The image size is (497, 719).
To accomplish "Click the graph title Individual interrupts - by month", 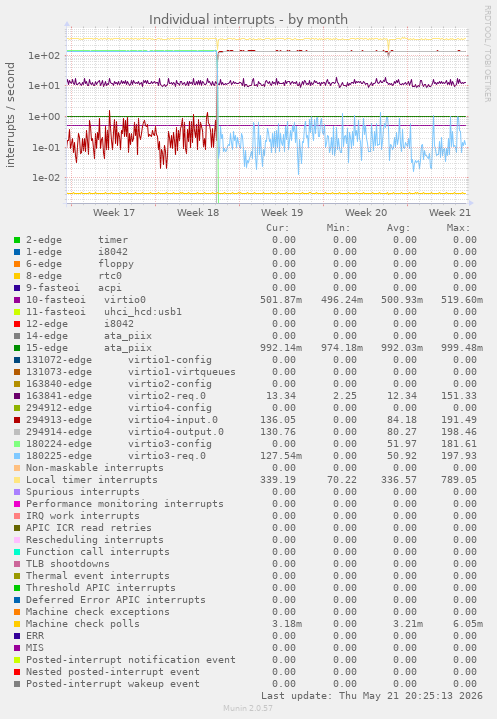I will pos(248,20).
